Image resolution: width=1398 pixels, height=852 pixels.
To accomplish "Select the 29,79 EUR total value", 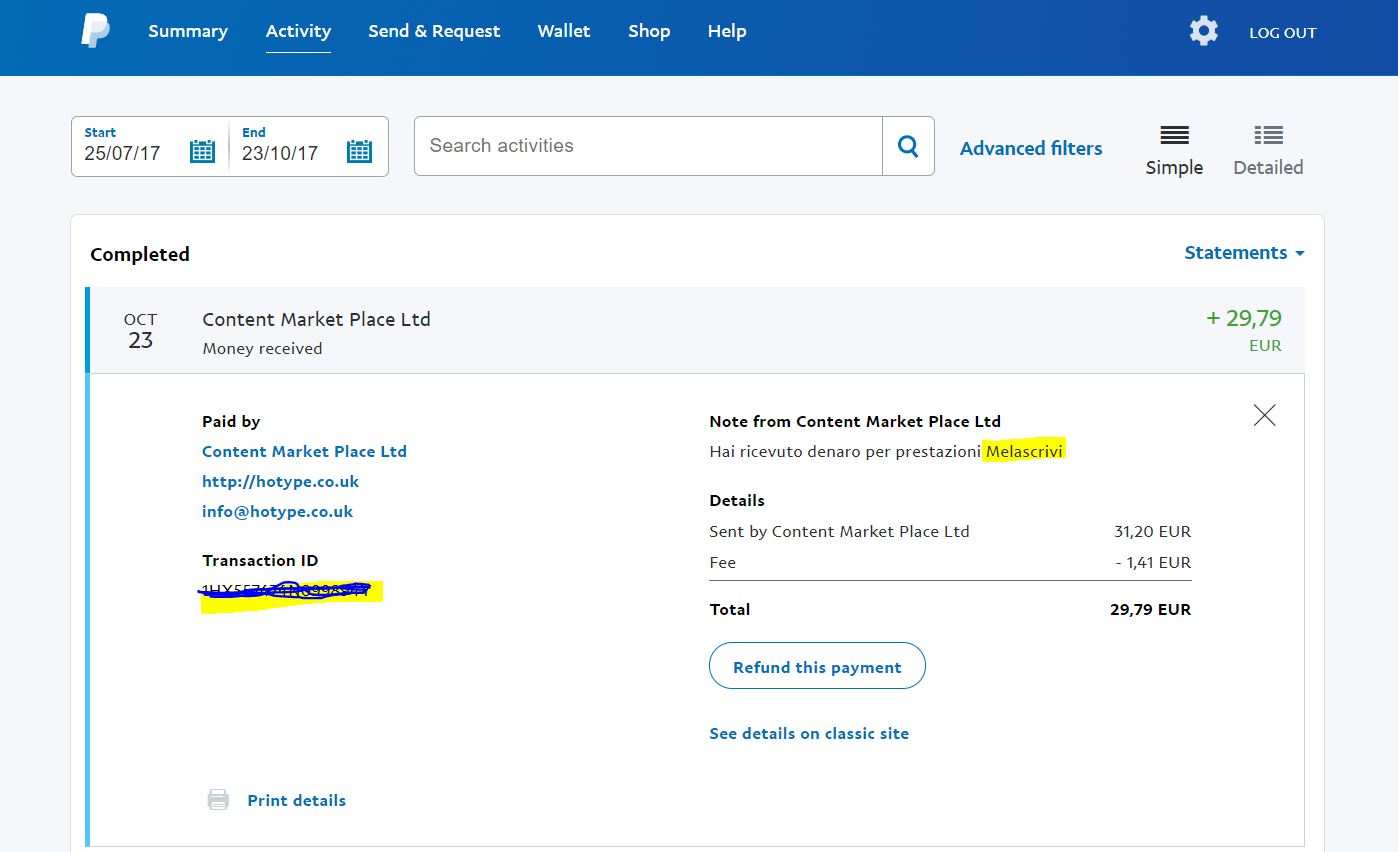I will 1150,609.
